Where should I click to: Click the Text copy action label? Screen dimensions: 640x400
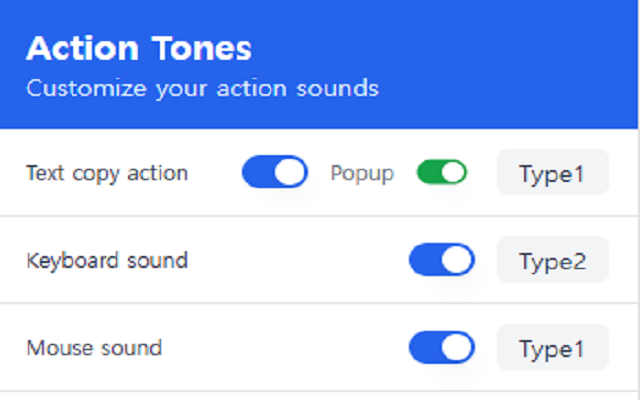pos(107,172)
